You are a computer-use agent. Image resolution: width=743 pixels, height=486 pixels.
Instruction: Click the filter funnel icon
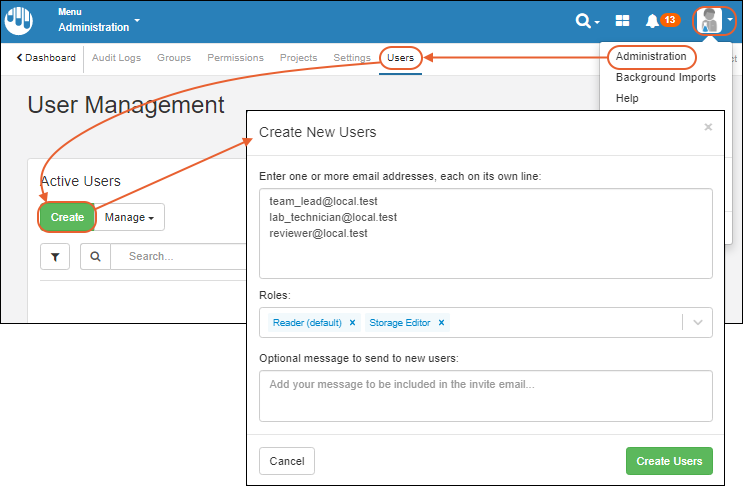[55, 257]
